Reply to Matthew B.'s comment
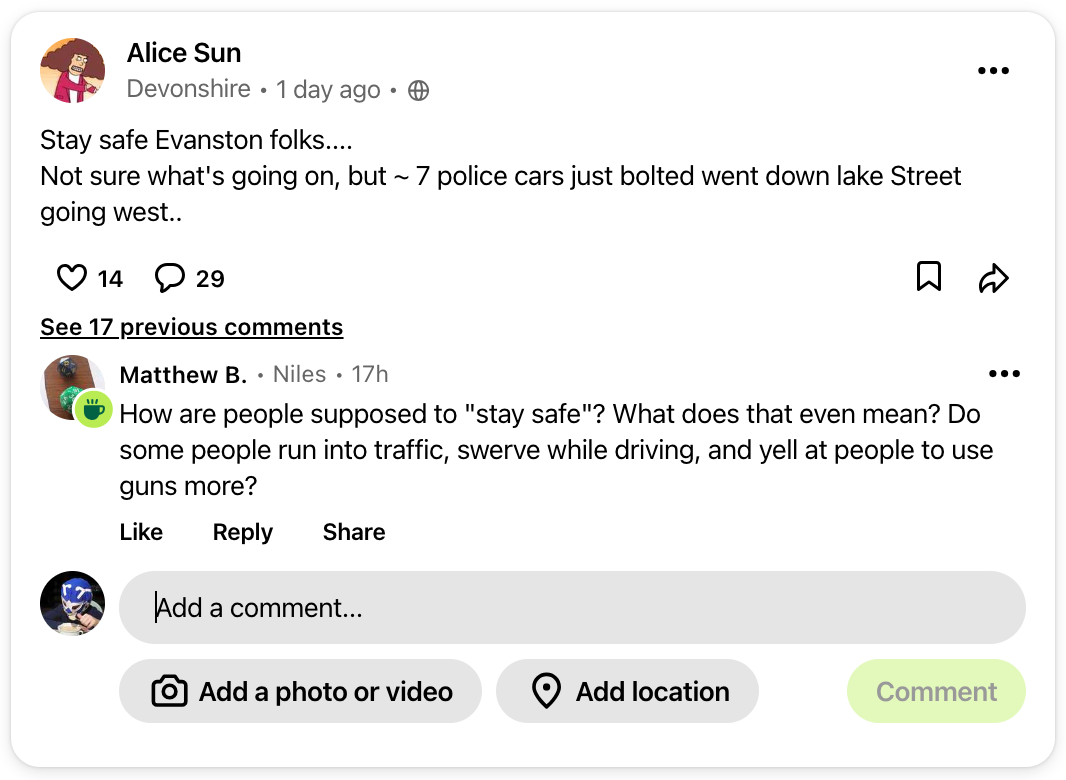The width and height of the screenshot is (1066, 780). pyautogui.click(x=243, y=532)
